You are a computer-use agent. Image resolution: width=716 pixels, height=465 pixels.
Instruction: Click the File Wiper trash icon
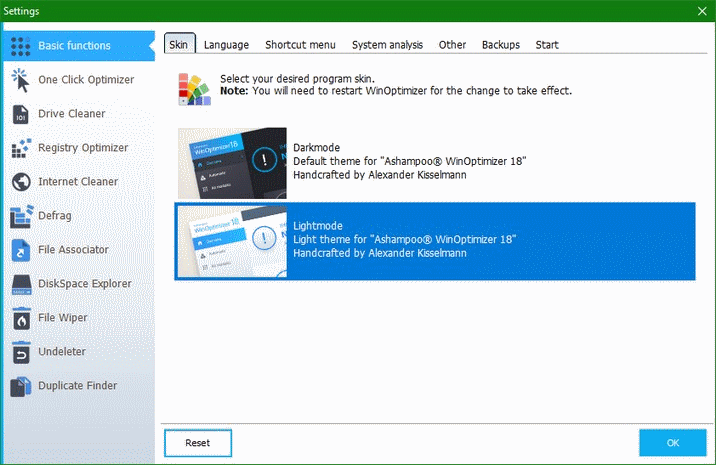[x=21, y=318]
